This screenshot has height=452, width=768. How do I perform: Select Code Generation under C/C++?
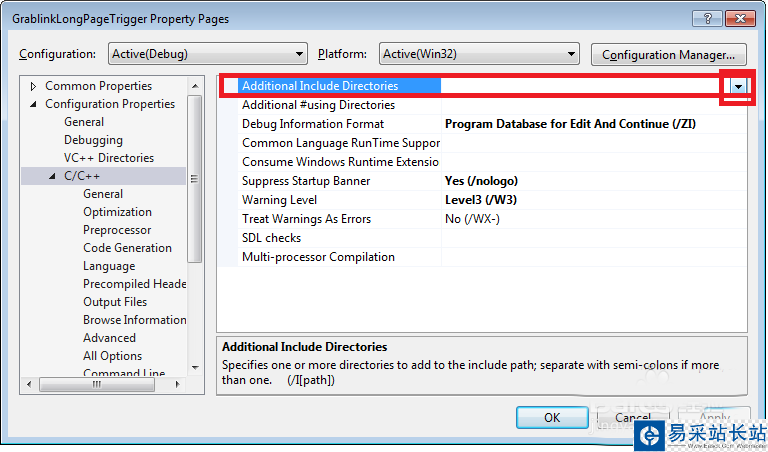pyautogui.click(x=127, y=248)
